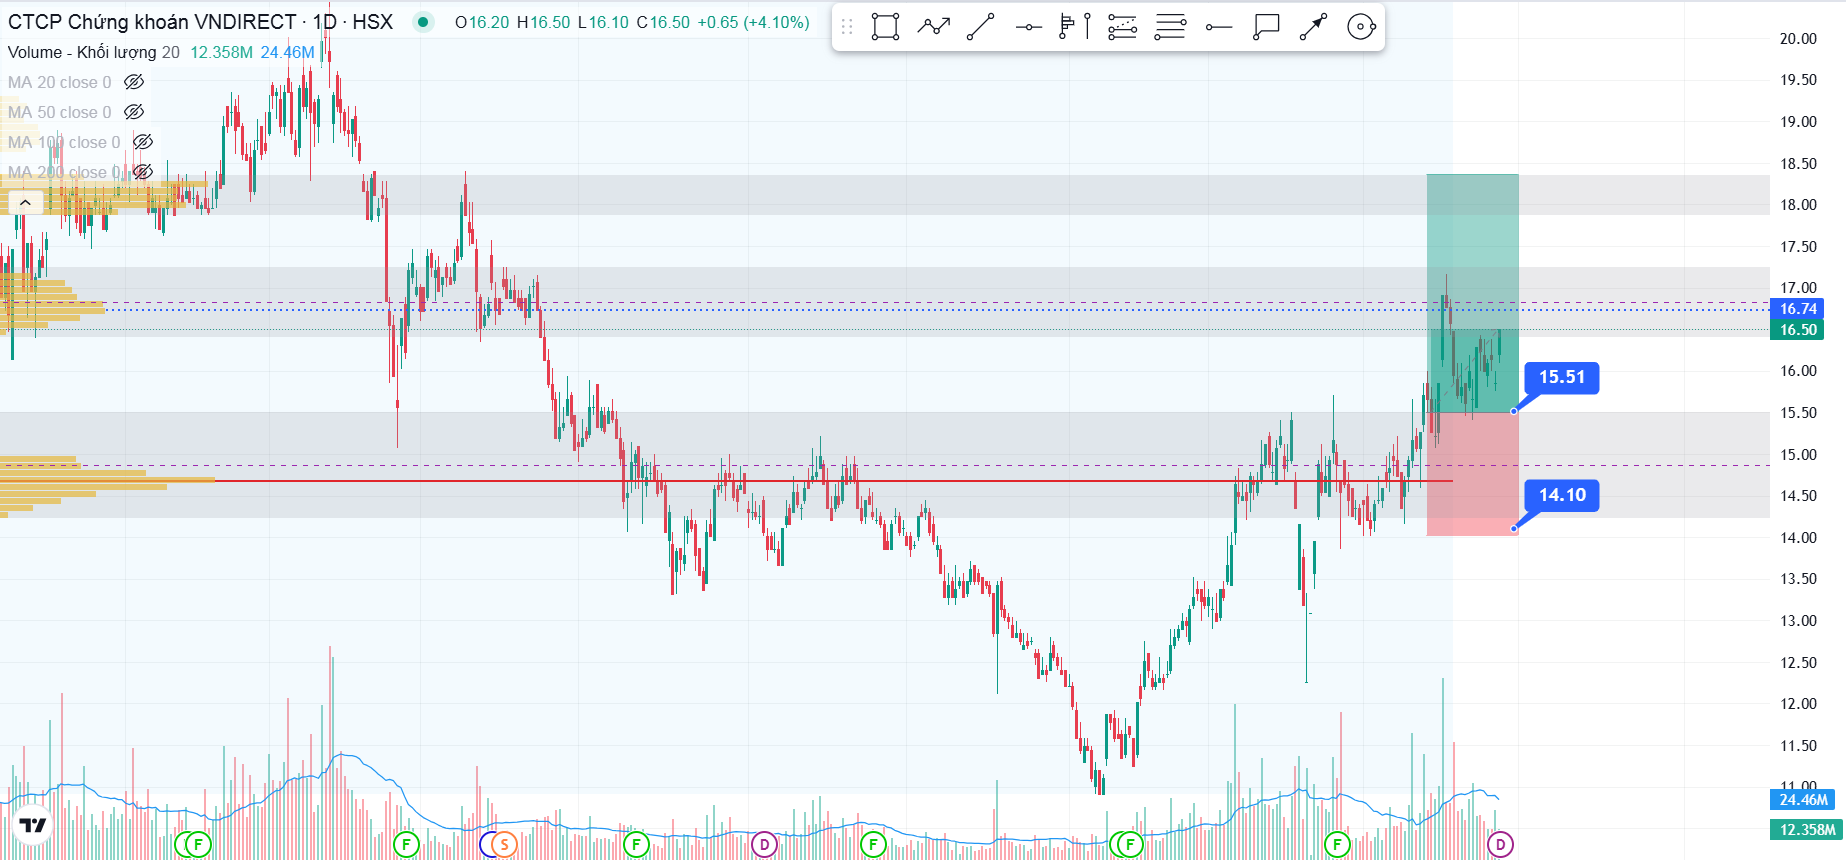Click the +0.65 (+4.10%) change value
The height and width of the screenshot is (860, 1846).
coord(753,22)
